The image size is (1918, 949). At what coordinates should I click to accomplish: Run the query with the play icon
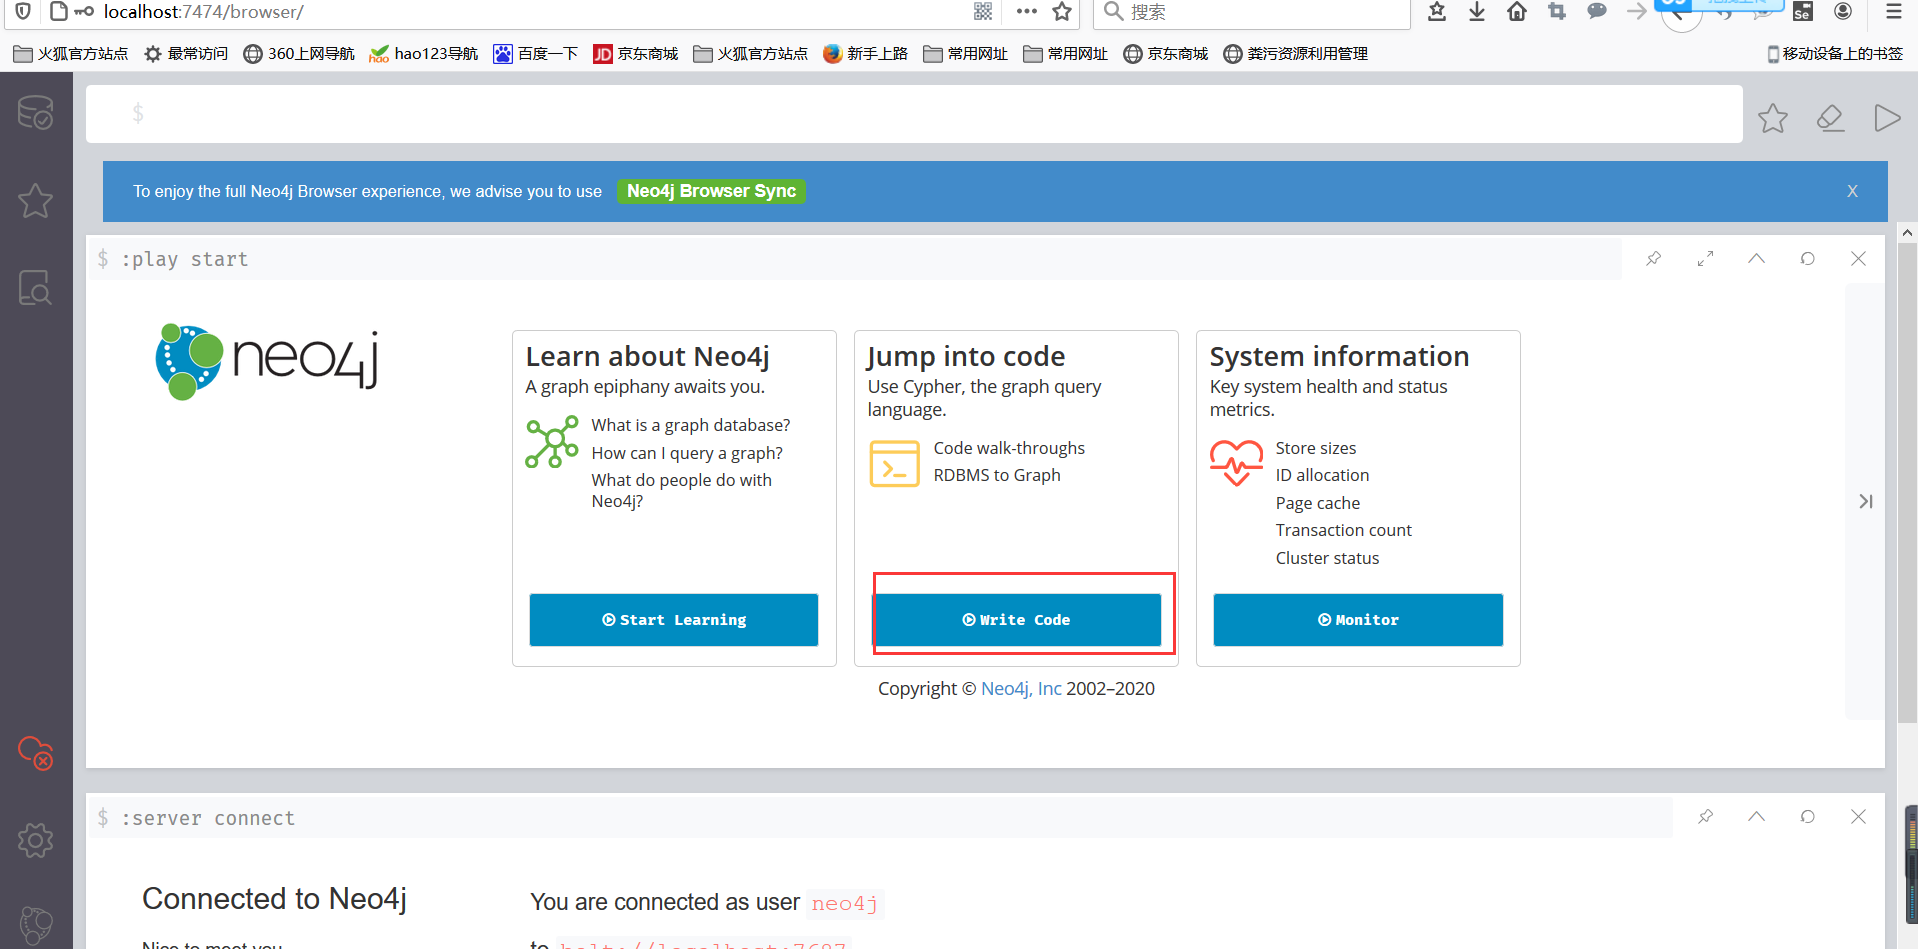pos(1886,117)
